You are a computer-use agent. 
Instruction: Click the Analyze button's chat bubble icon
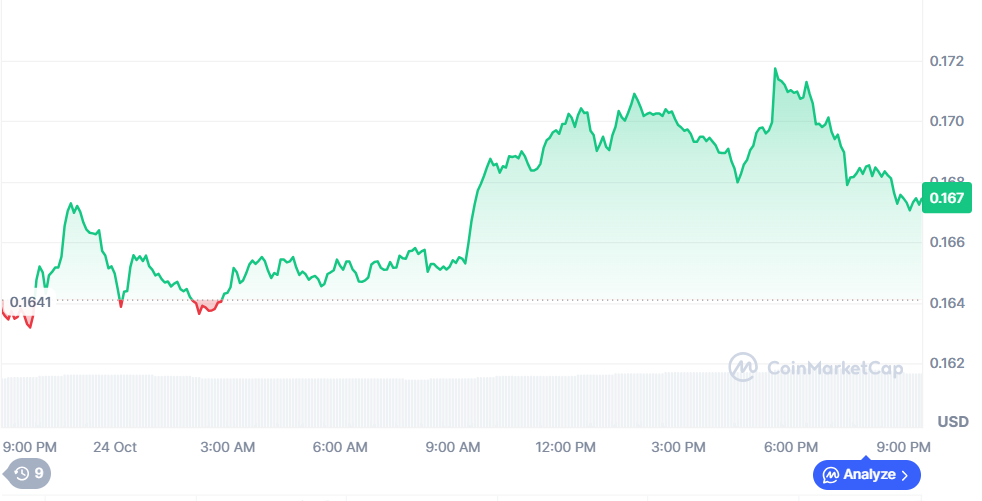[830, 474]
